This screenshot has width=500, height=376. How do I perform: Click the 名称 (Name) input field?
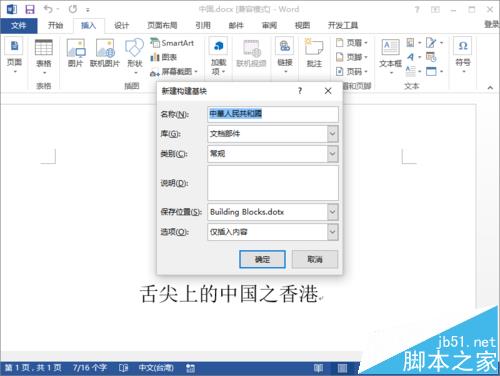pos(273,114)
